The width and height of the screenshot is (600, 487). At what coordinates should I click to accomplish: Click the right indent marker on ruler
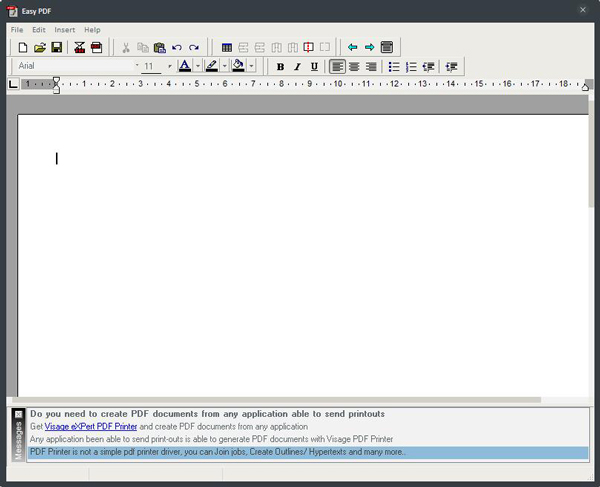[585, 87]
